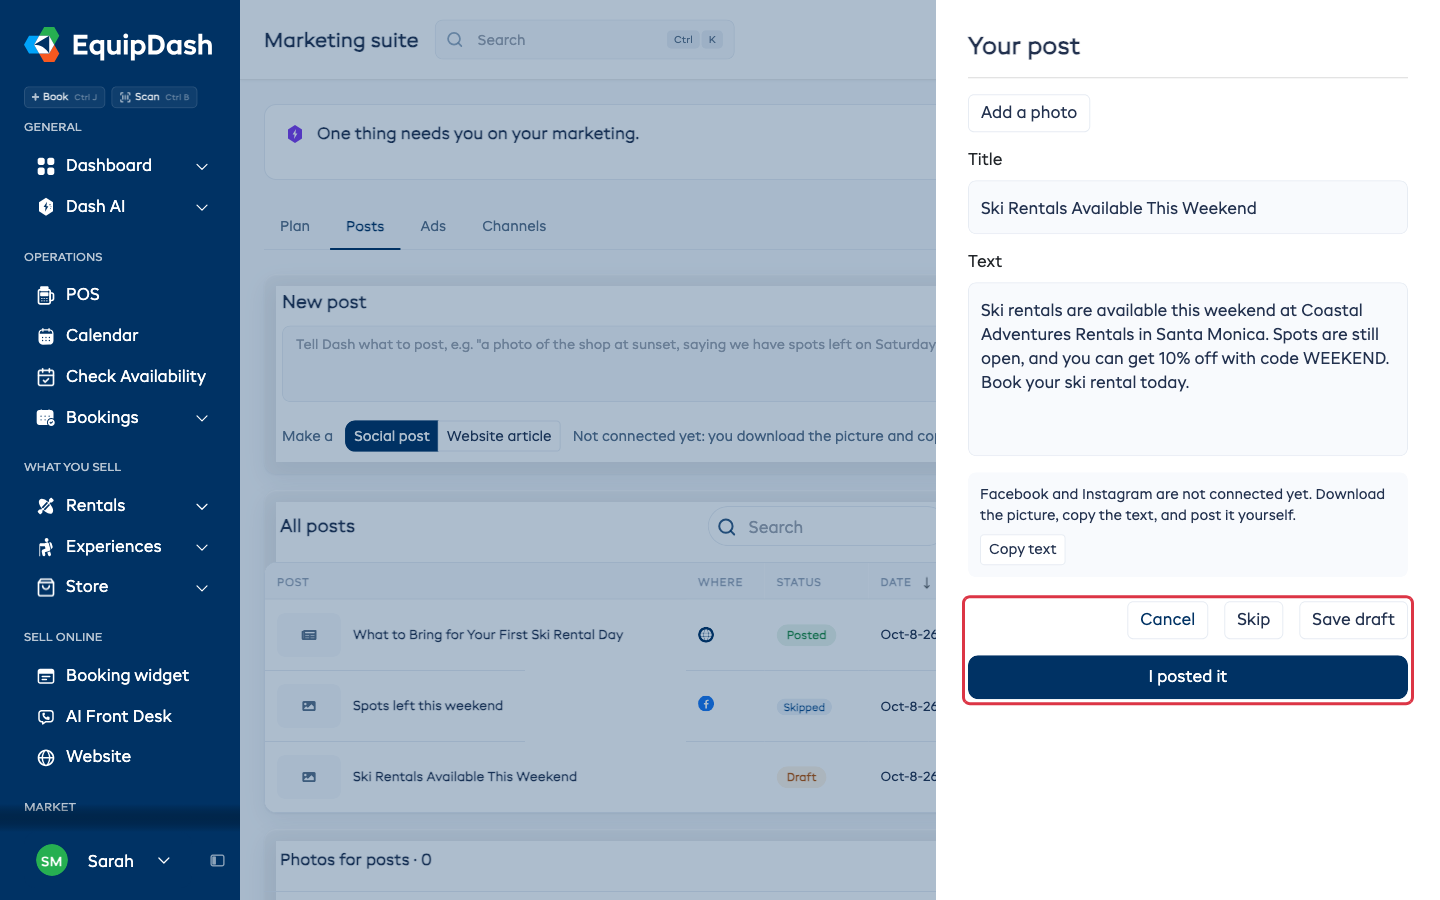The image size is (1440, 900).
Task: Click the Bookings sidebar icon
Action: (46, 418)
